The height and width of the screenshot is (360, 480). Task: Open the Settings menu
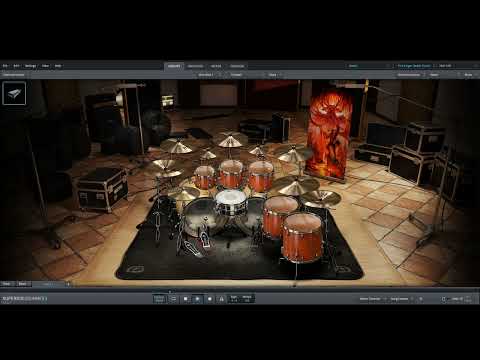(30, 66)
